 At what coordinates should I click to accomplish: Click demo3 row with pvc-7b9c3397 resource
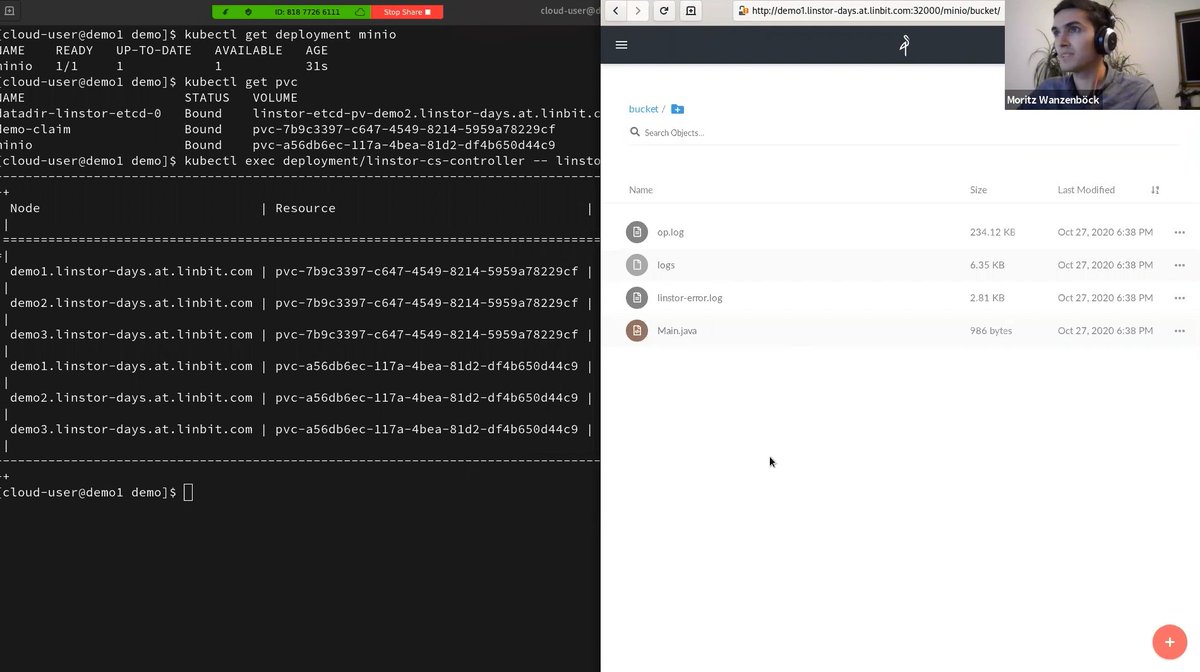click(x=300, y=334)
